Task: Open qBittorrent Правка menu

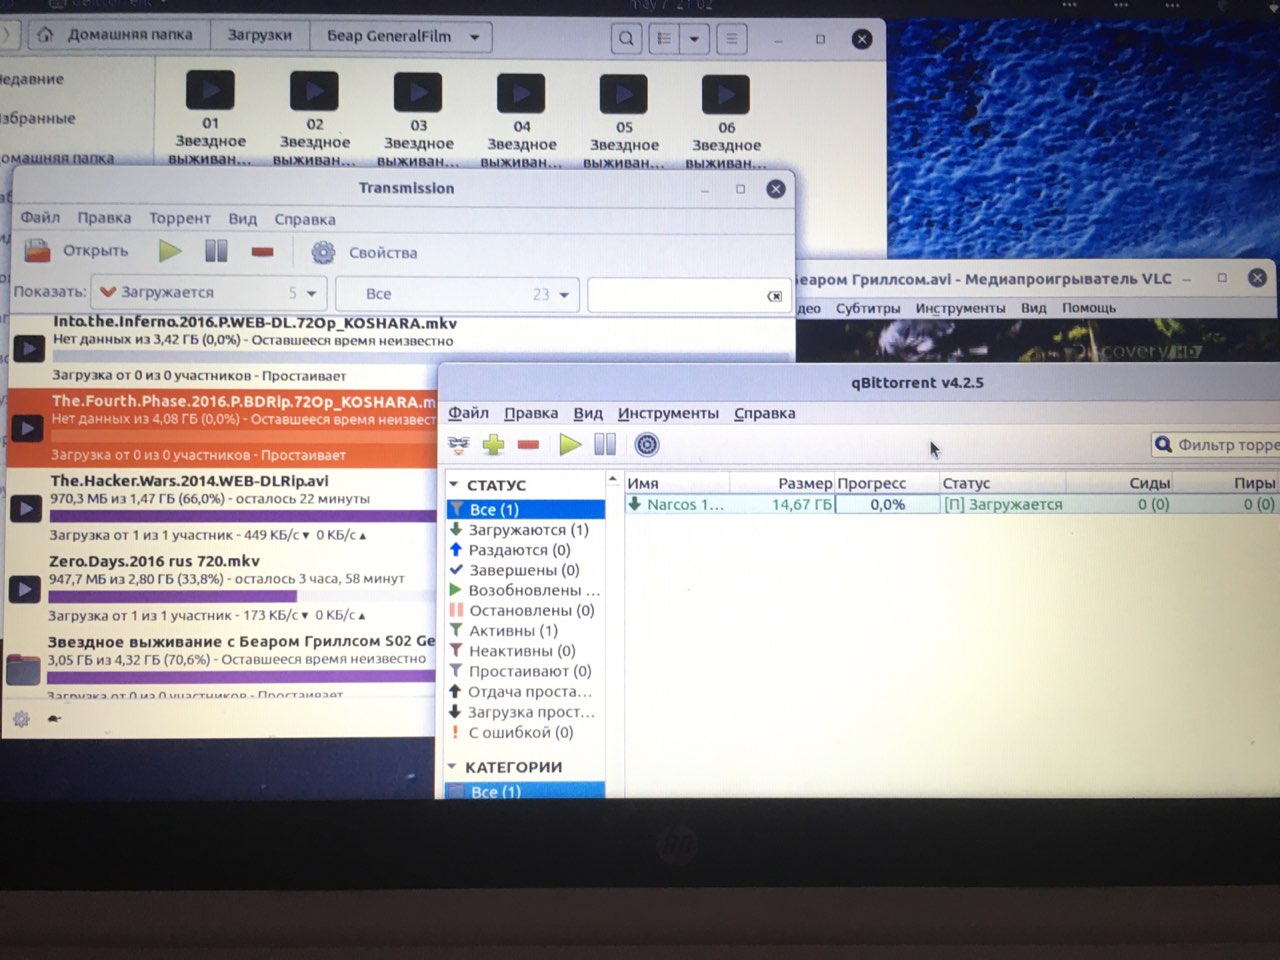Action: pyautogui.click(x=531, y=413)
